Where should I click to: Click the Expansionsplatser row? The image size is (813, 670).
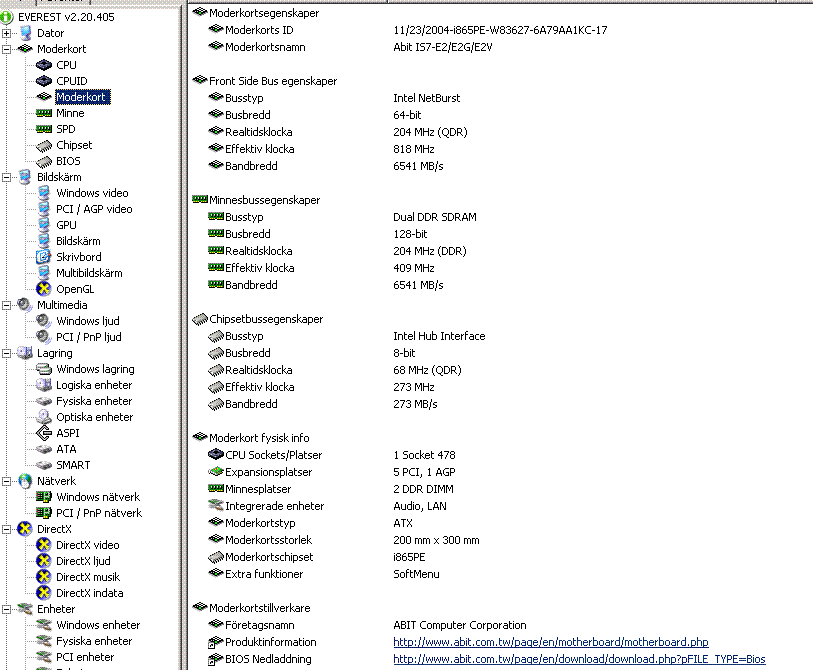click(x=332, y=472)
